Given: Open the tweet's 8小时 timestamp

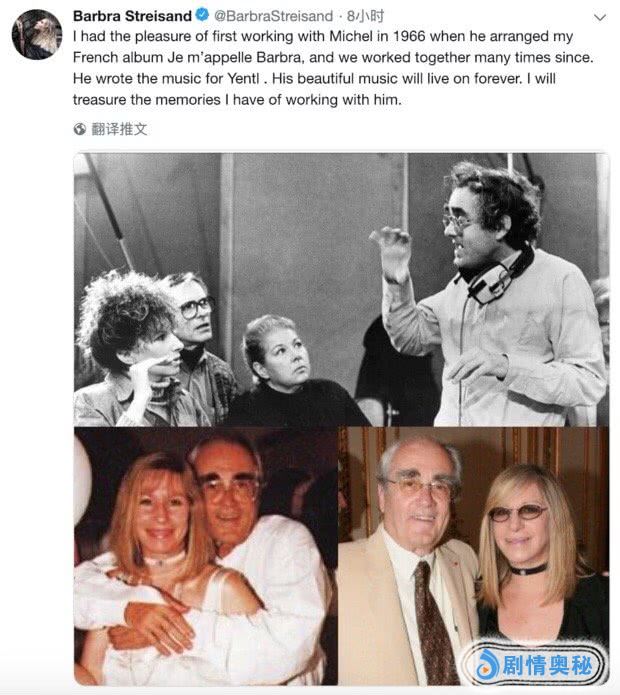Looking at the screenshot, I should (365, 16).
